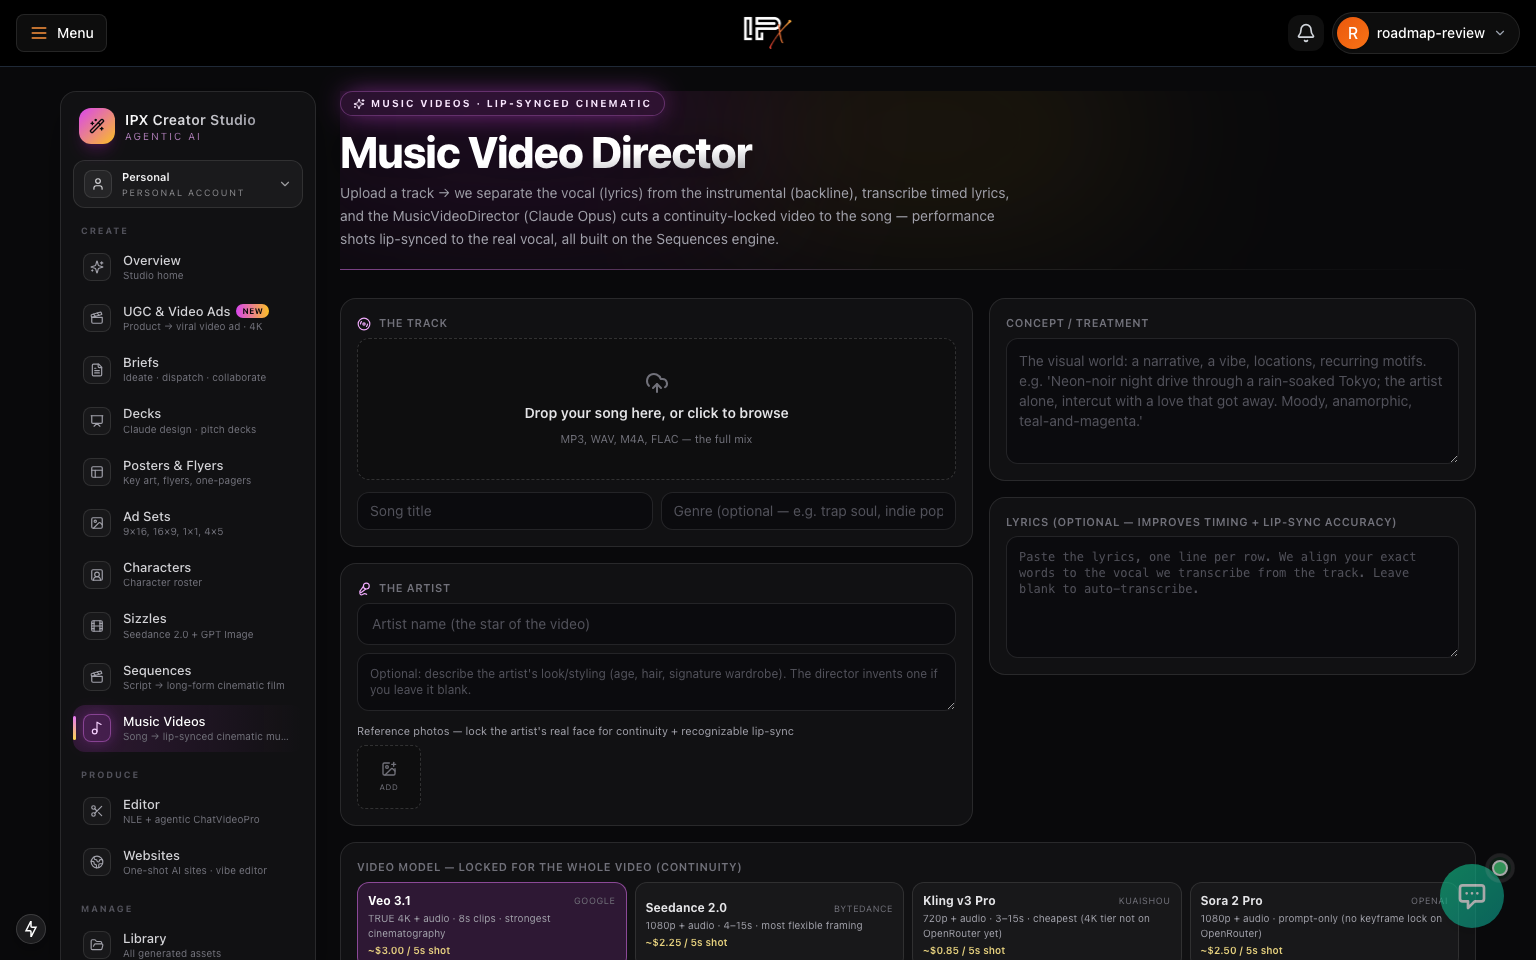This screenshot has height=960, width=1536.
Task: Focus the Song title field
Action: coord(505,511)
